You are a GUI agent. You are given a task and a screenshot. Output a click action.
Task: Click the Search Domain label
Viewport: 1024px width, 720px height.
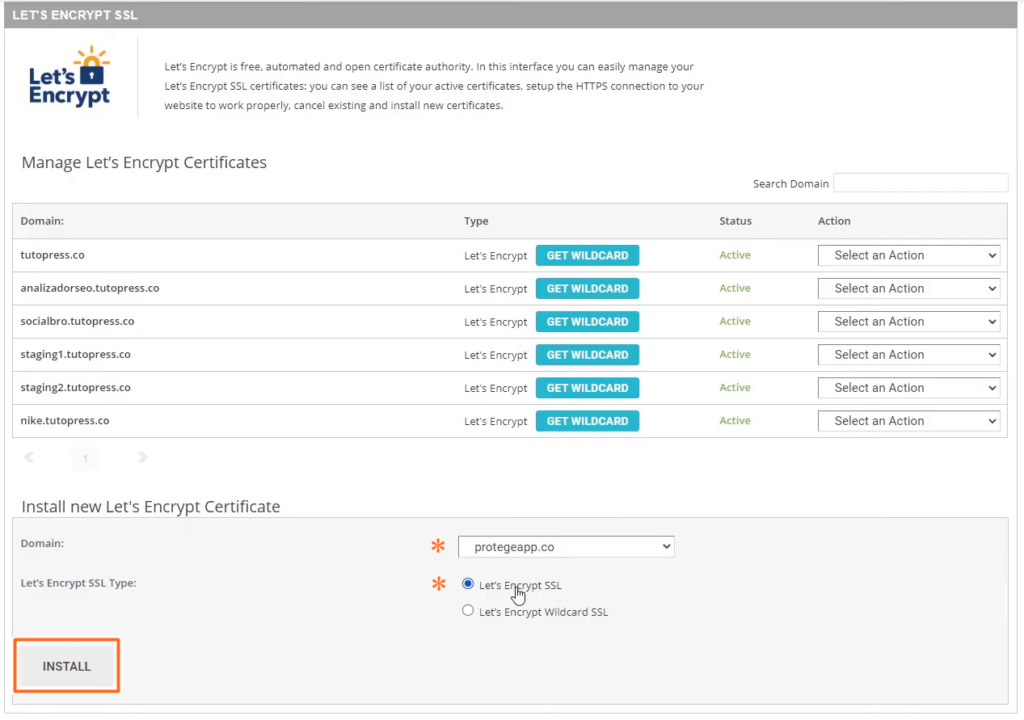pos(791,184)
